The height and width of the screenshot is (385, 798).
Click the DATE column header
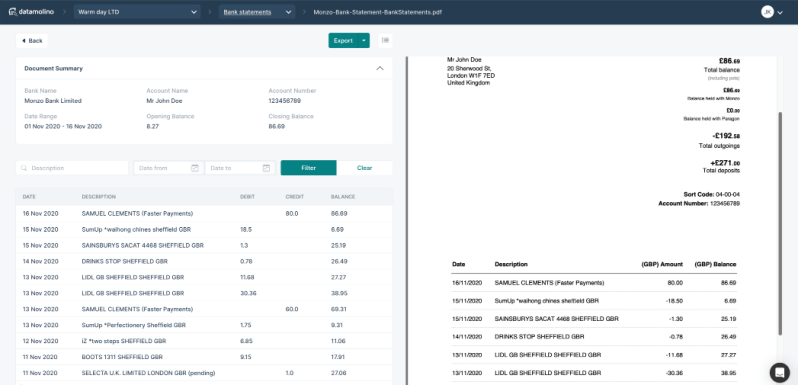(x=29, y=197)
